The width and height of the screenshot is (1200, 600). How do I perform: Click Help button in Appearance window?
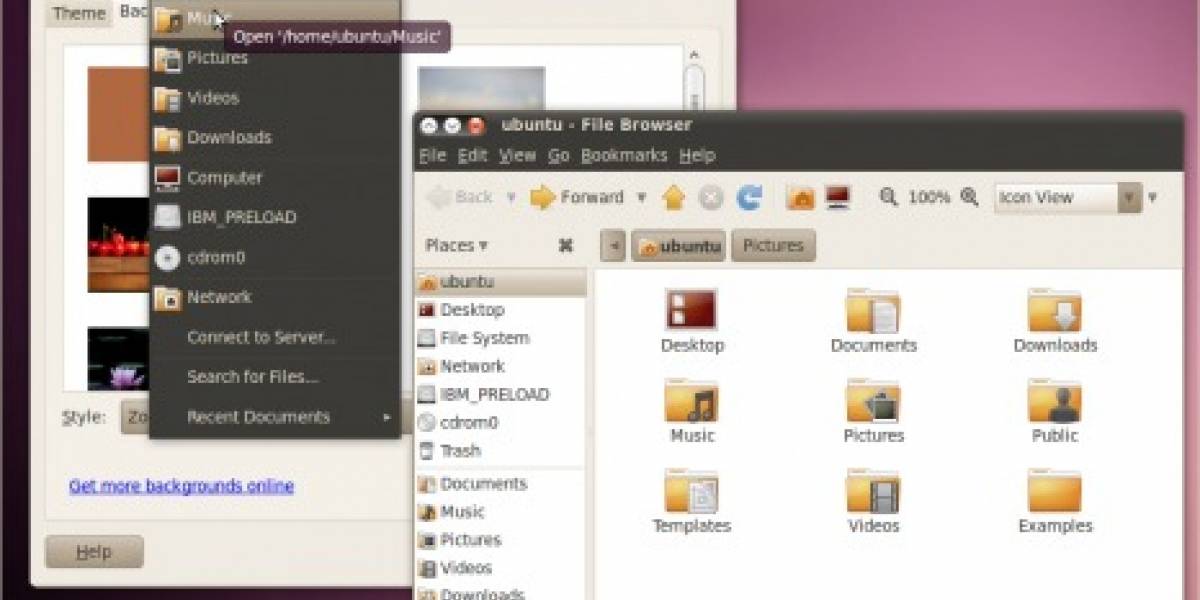coord(94,552)
